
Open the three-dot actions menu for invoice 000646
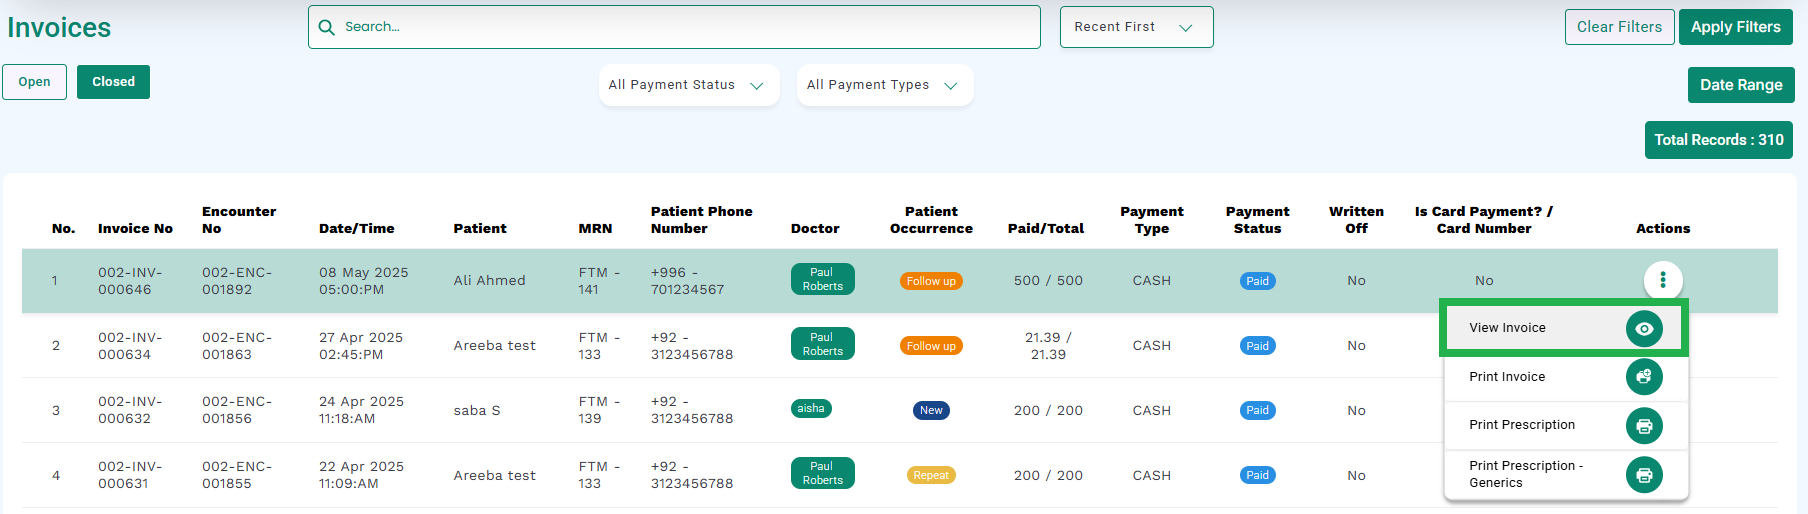pyautogui.click(x=1663, y=280)
